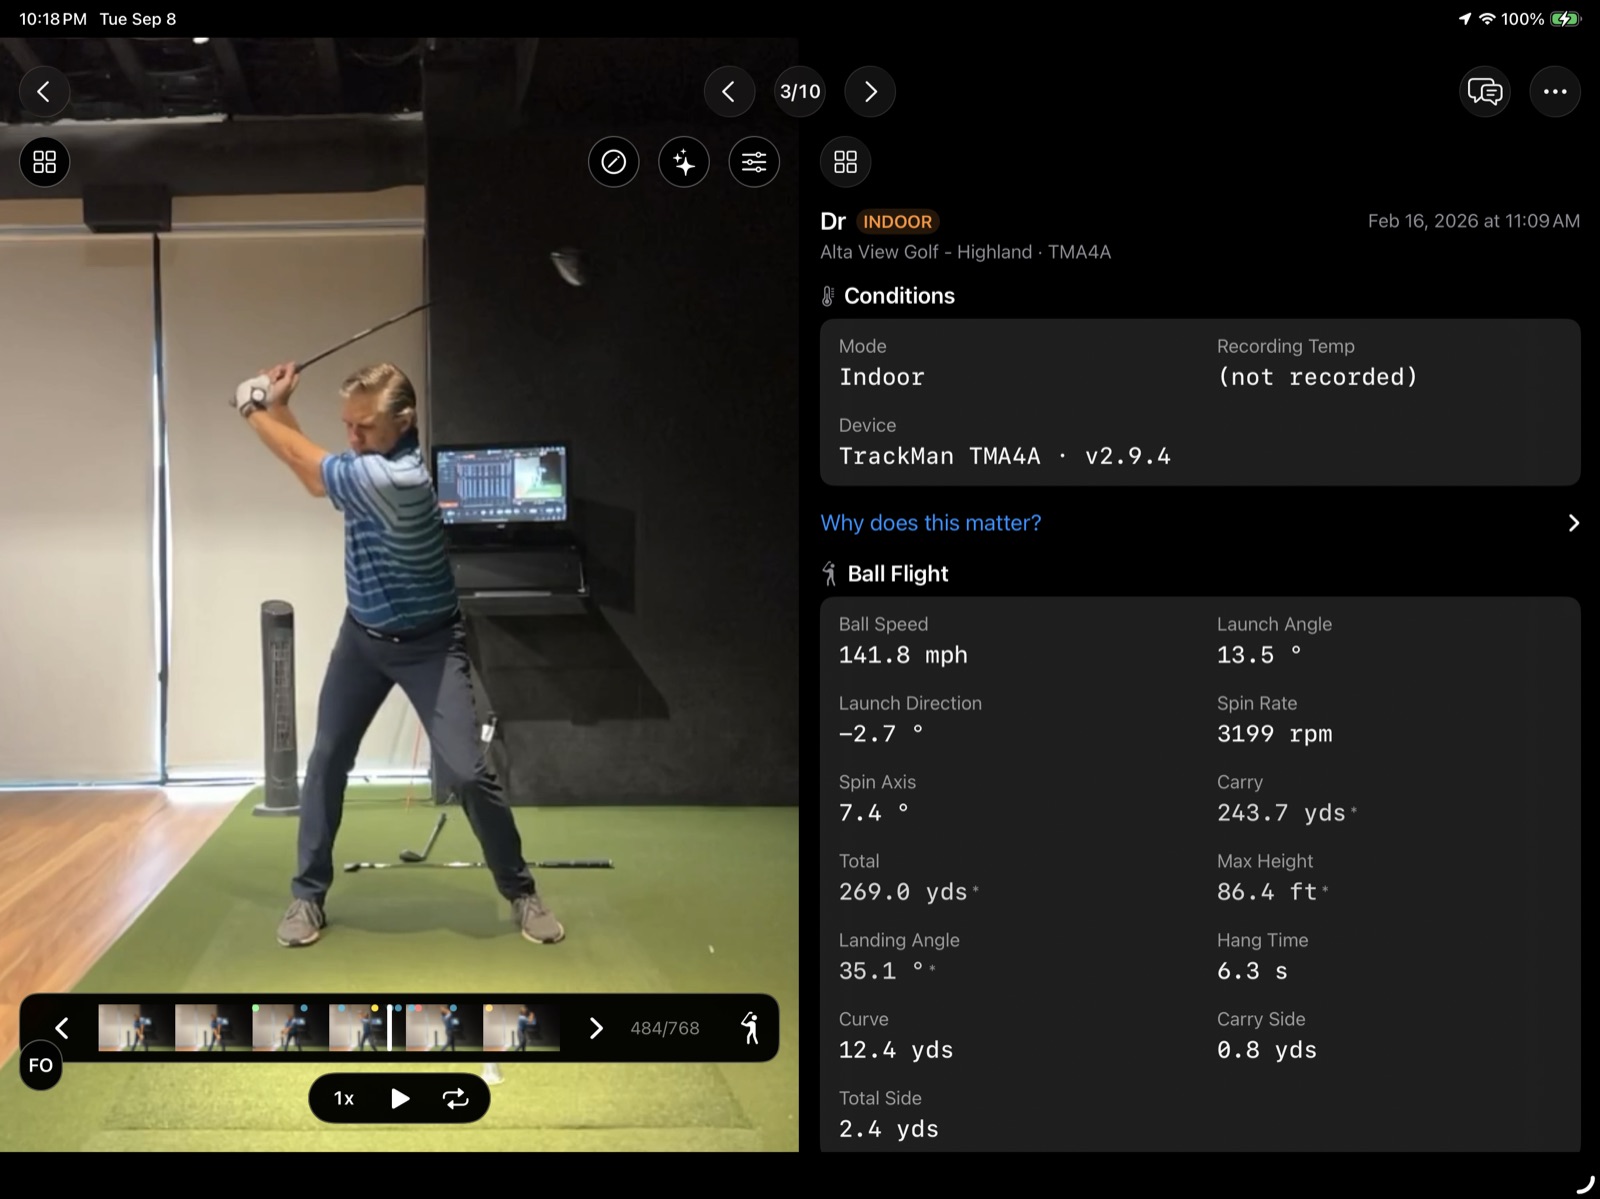Step filmstrip forward with right arrow

click(x=596, y=1028)
